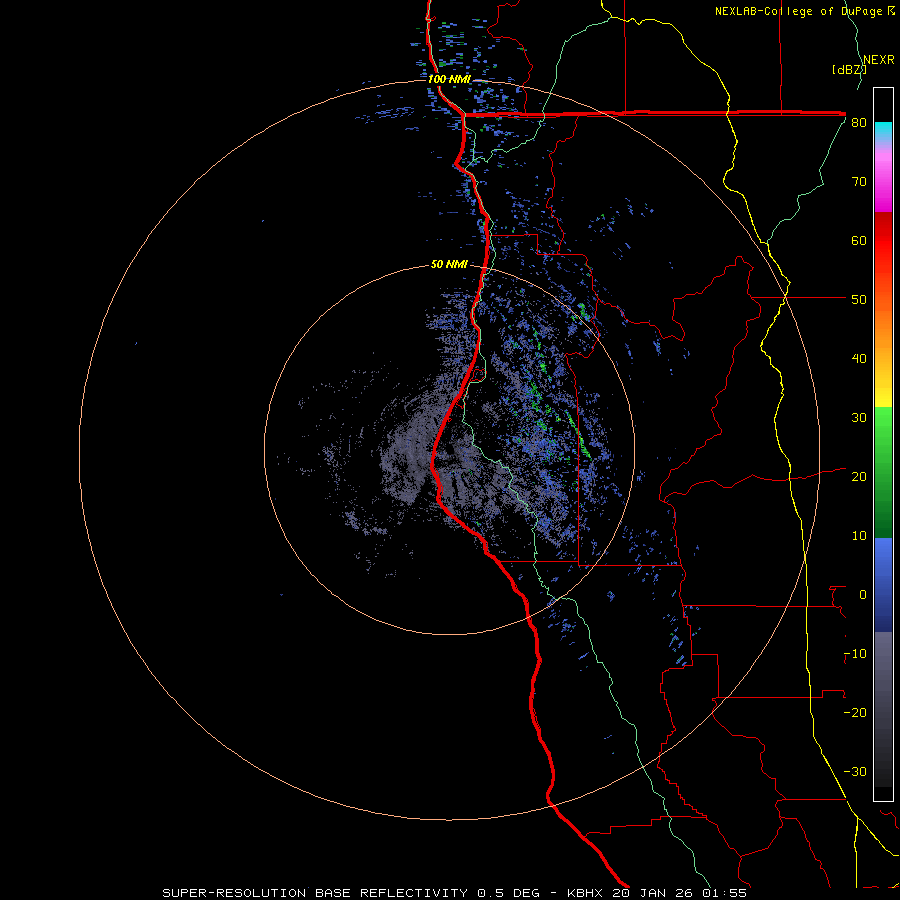The image size is (900, 900).
Task: Click the 70 value on the dBZ scale
Action: (x=859, y=182)
